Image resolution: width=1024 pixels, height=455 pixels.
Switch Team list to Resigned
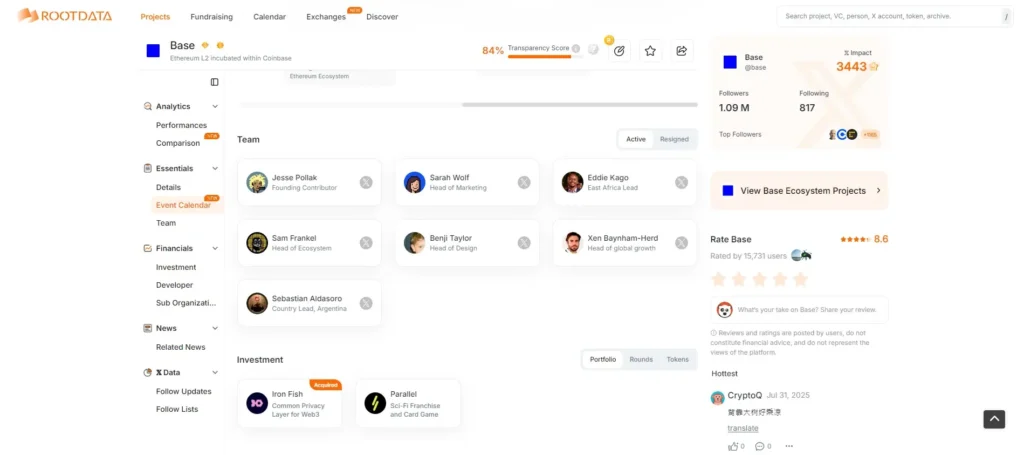[674, 139]
